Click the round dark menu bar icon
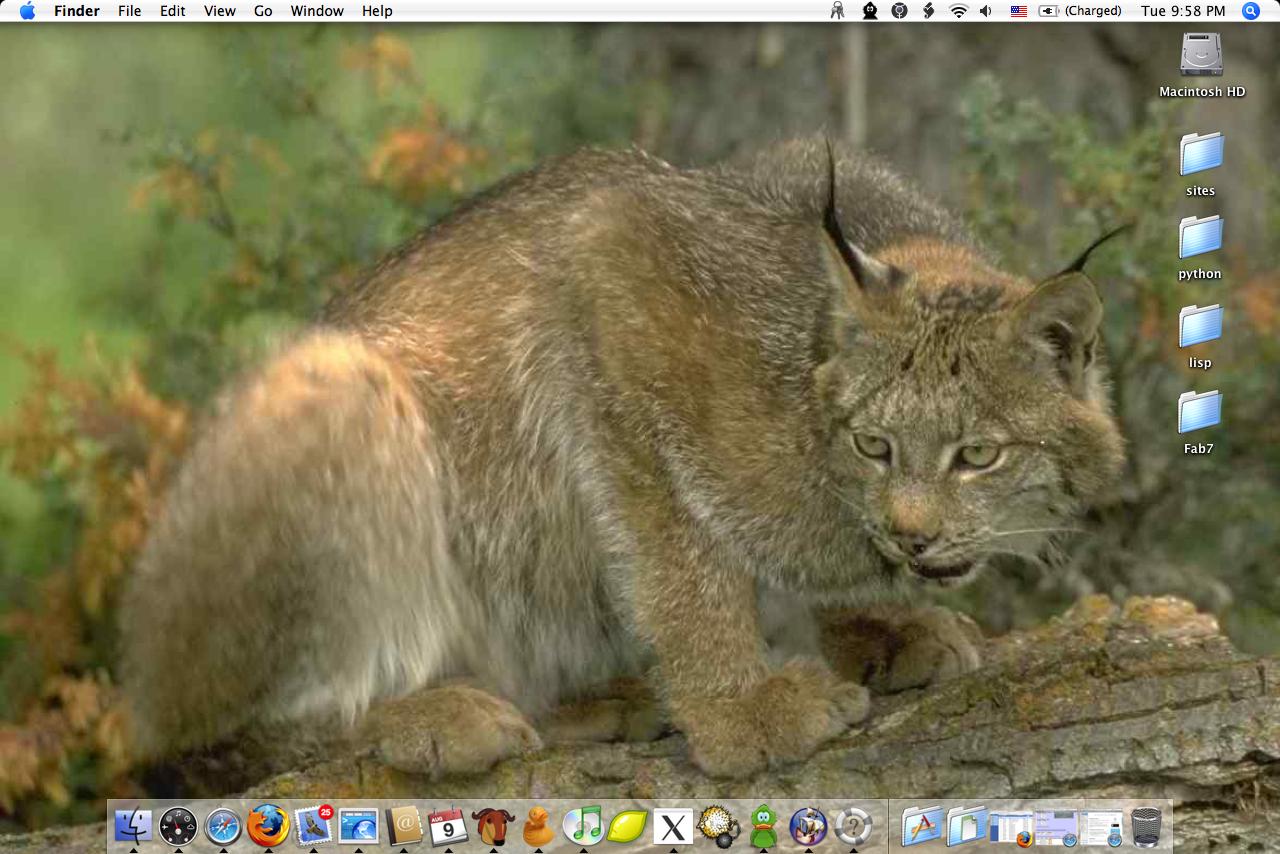The width and height of the screenshot is (1280, 854). [899, 11]
